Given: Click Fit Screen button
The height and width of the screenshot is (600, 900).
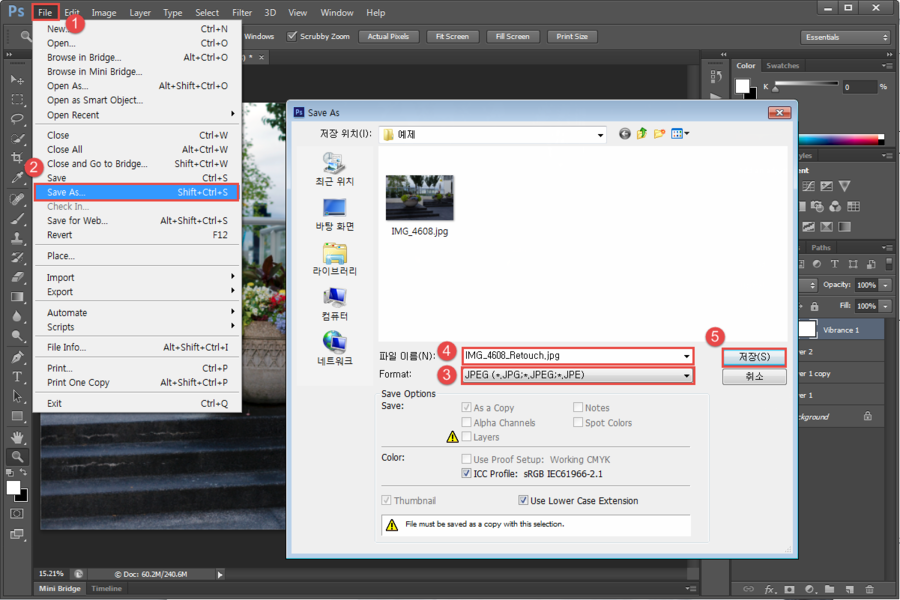Looking at the screenshot, I should click(452, 37).
